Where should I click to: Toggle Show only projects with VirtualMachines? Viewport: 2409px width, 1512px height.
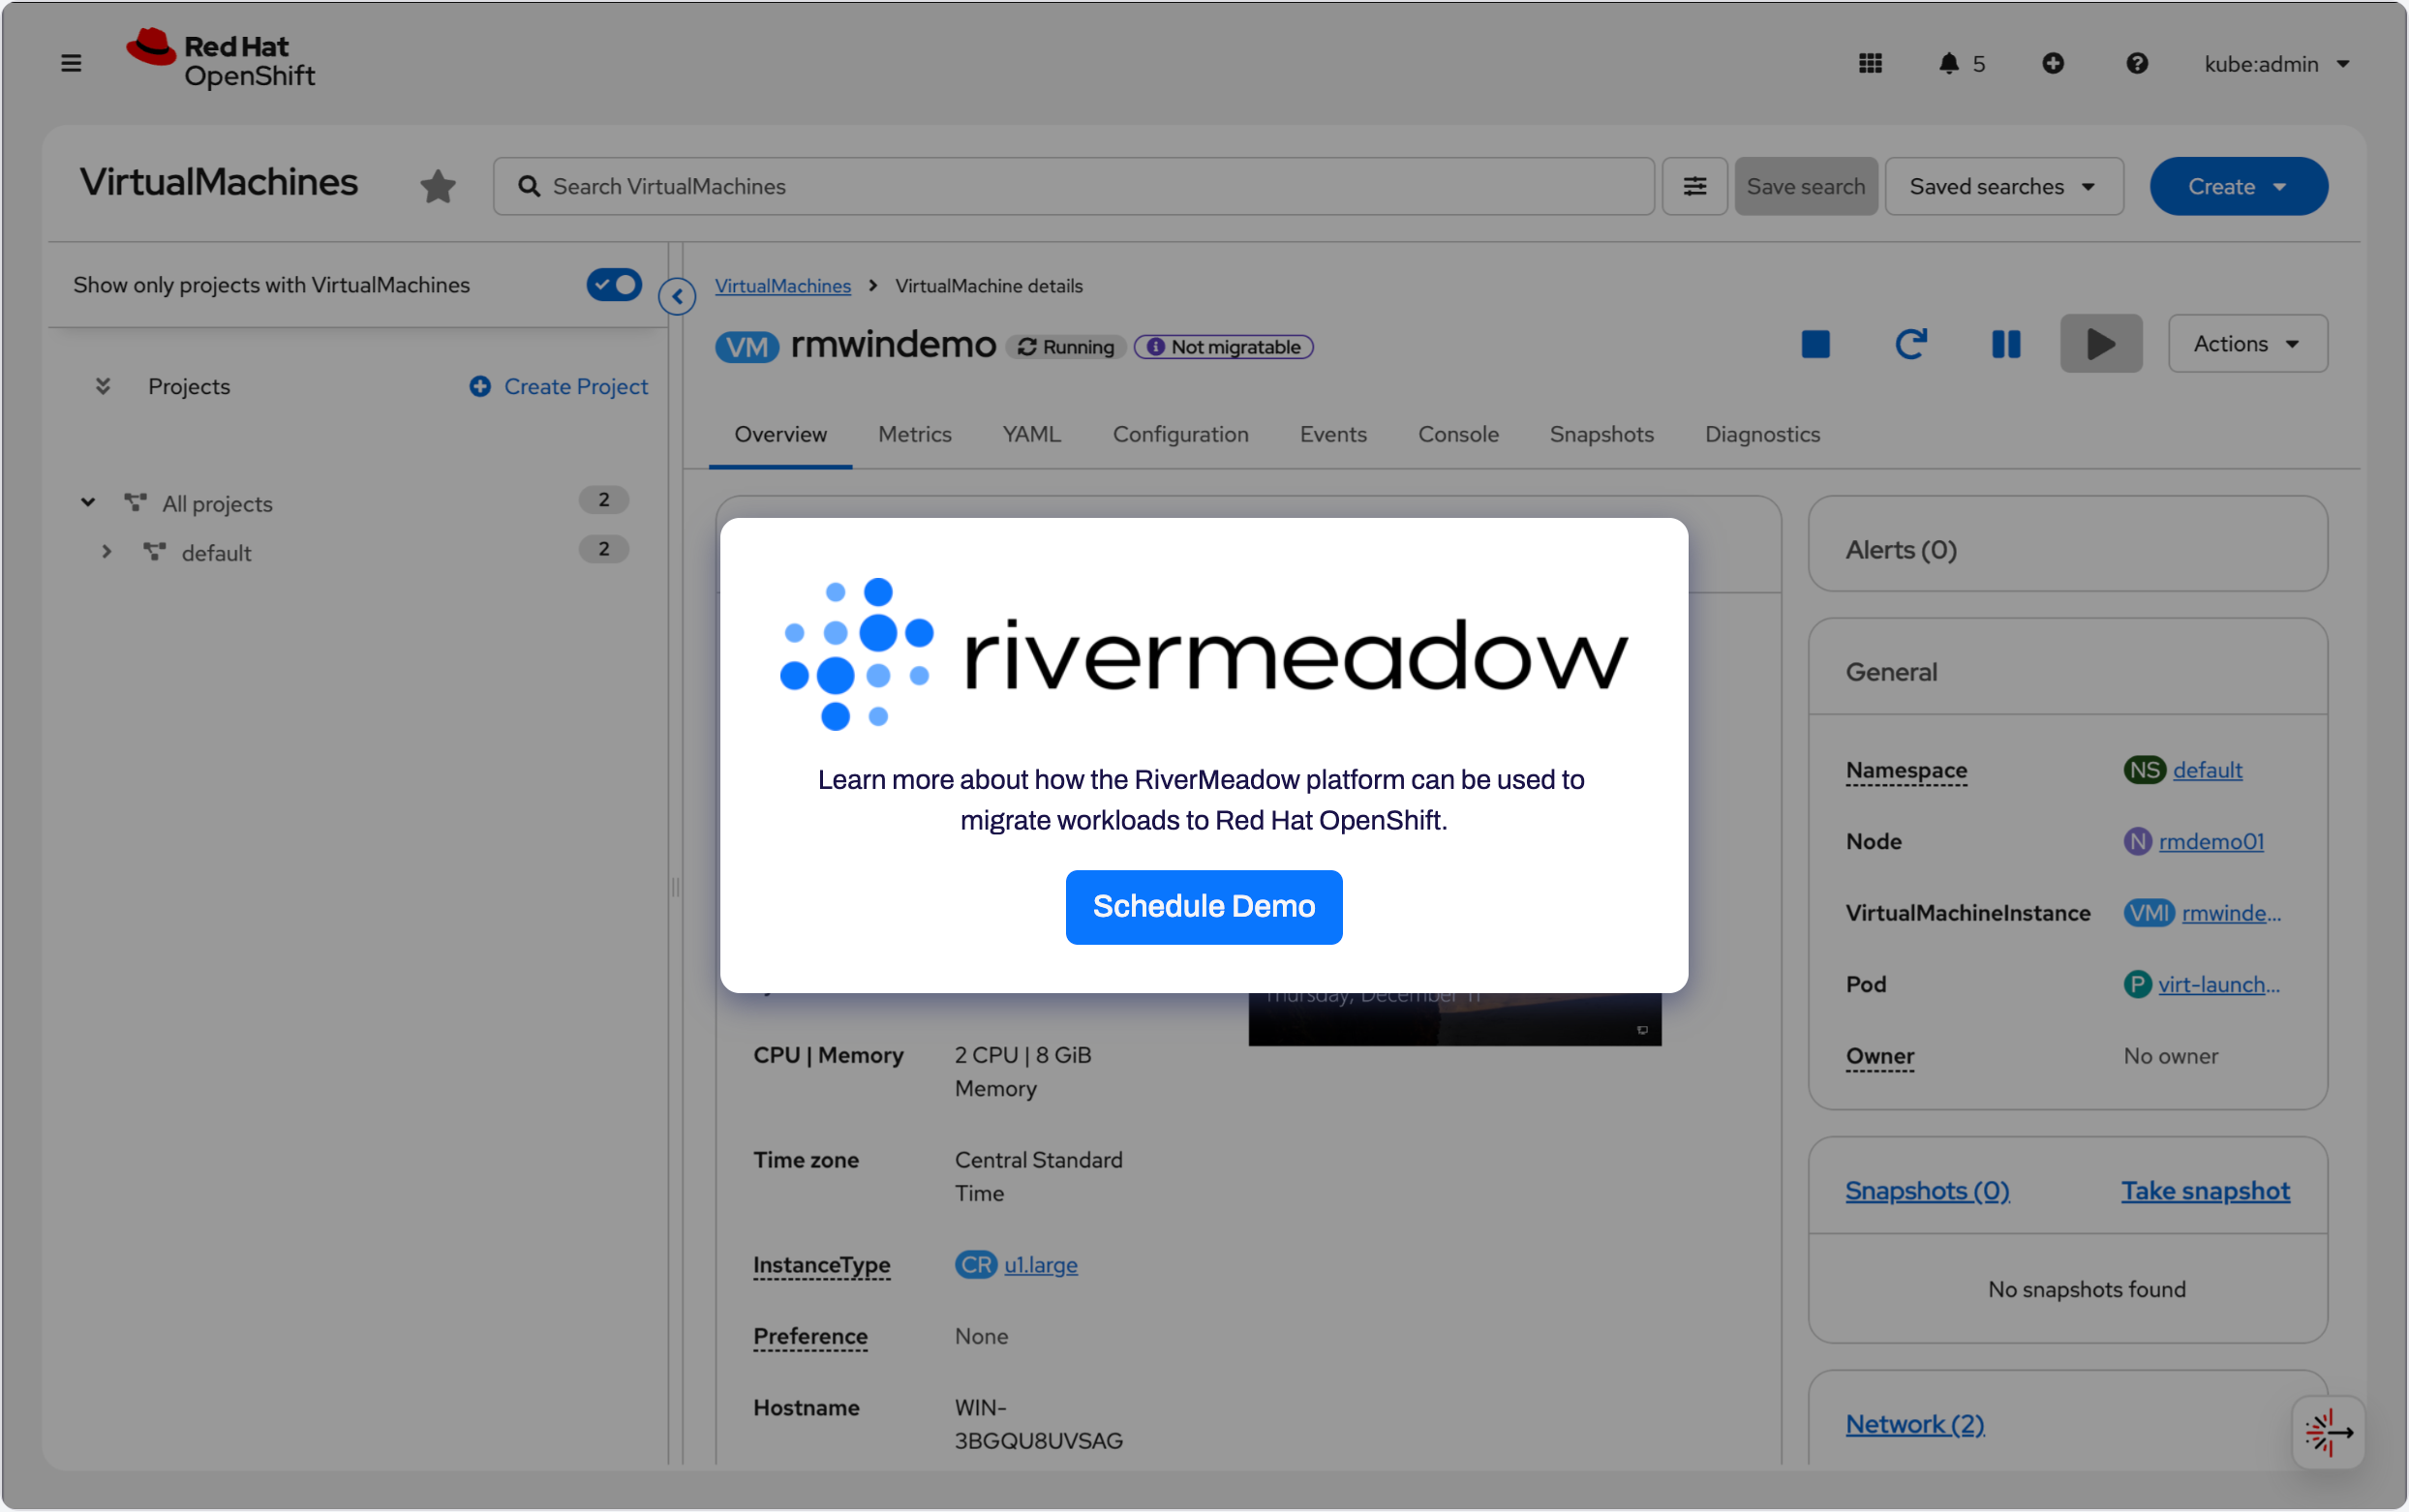pyautogui.click(x=613, y=285)
